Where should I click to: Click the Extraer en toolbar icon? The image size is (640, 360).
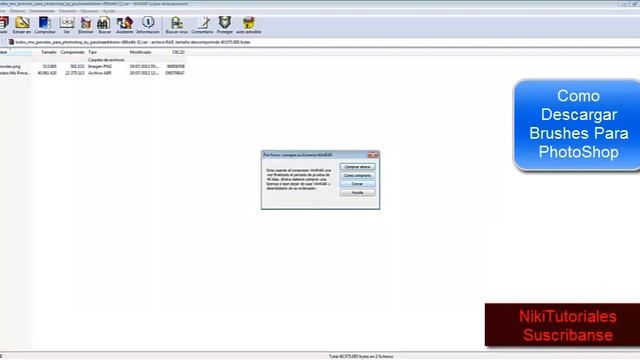tap(22, 25)
